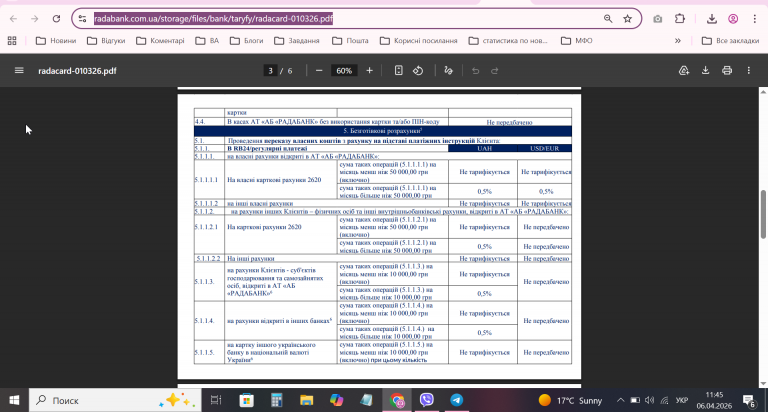Open File Explorer from the taskbar

click(307, 400)
